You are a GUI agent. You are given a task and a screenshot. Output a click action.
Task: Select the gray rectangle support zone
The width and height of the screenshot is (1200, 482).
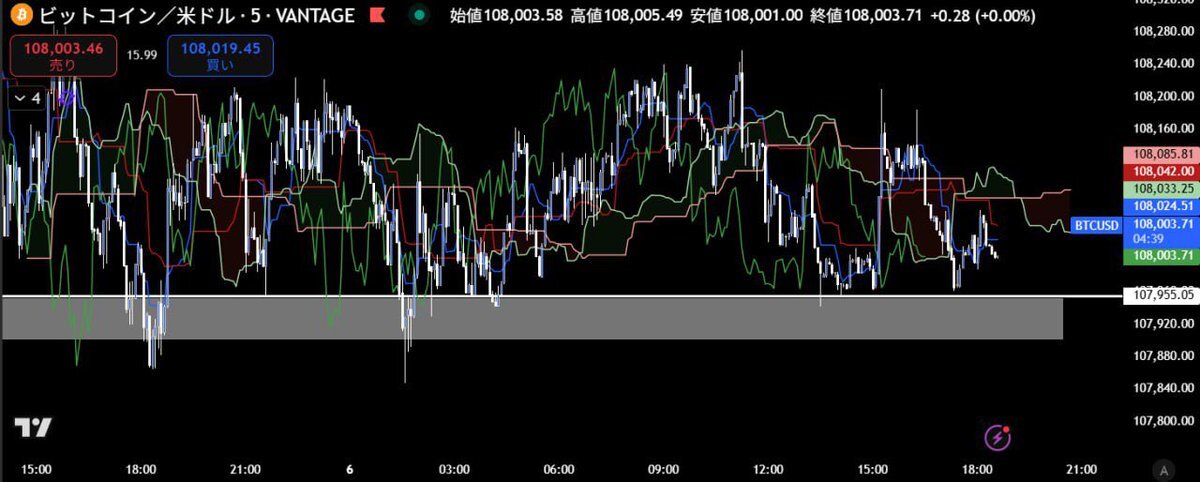tap(532, 318)
